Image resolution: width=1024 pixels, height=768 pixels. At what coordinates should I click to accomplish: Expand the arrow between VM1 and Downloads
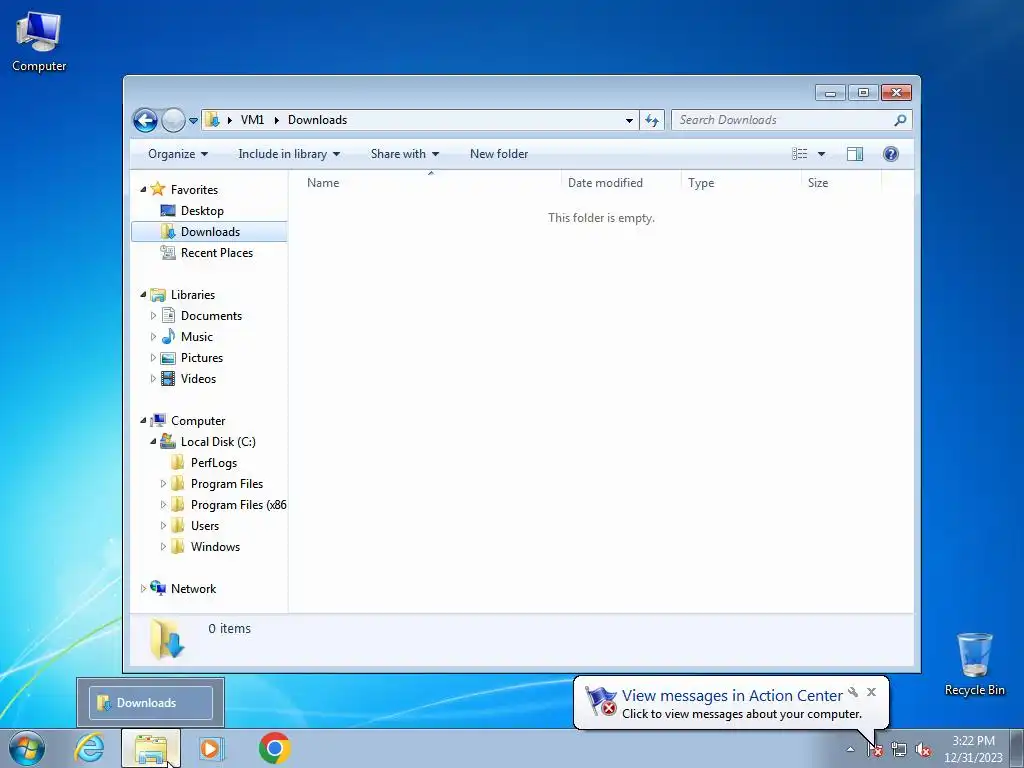tap(276, 120)
